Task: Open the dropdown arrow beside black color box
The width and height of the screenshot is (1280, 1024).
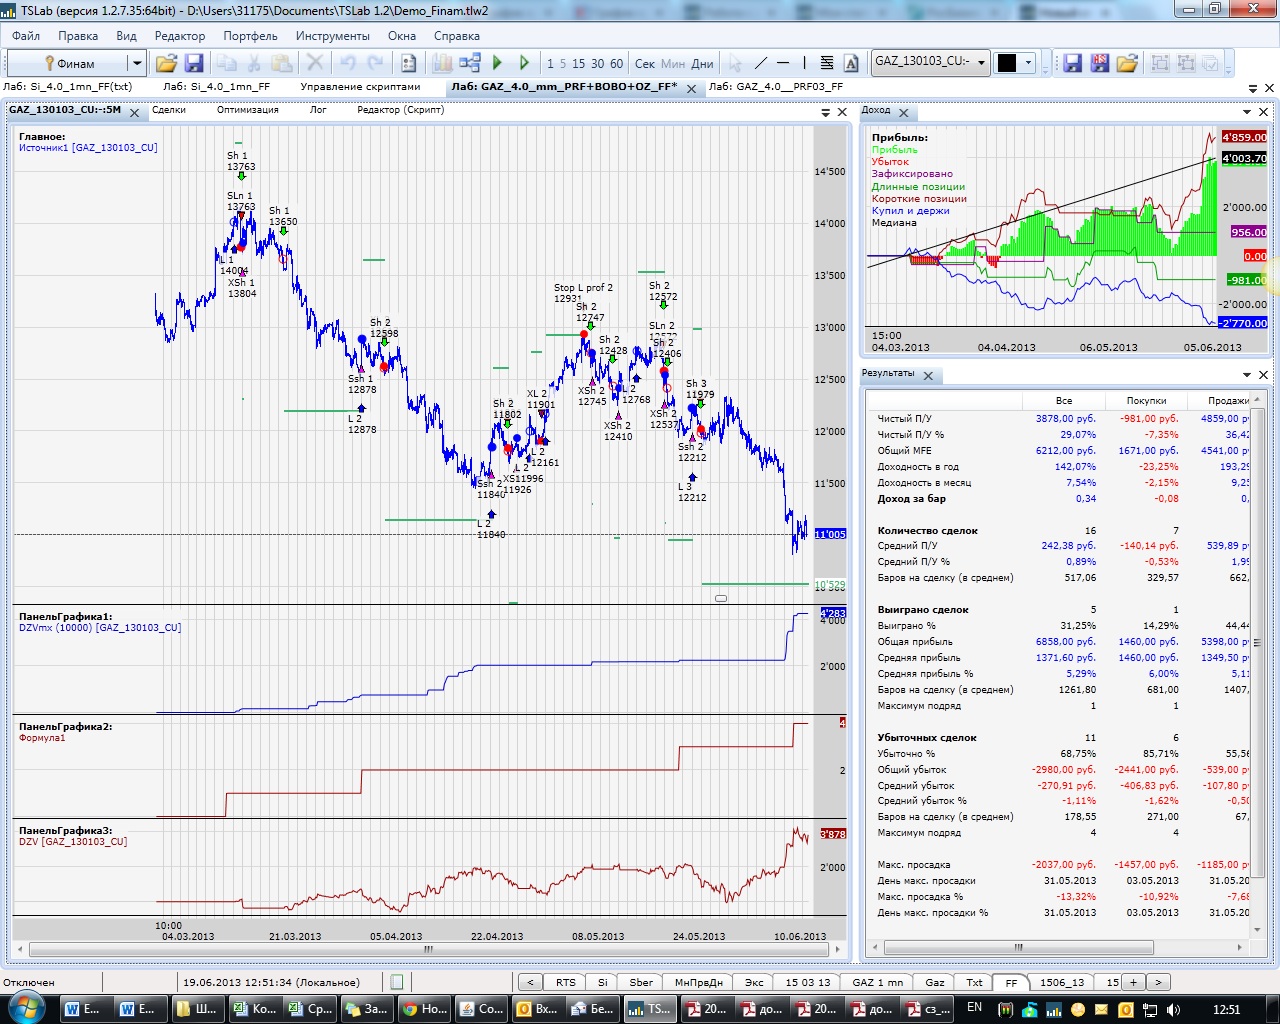Action: tap(1027, 63)
